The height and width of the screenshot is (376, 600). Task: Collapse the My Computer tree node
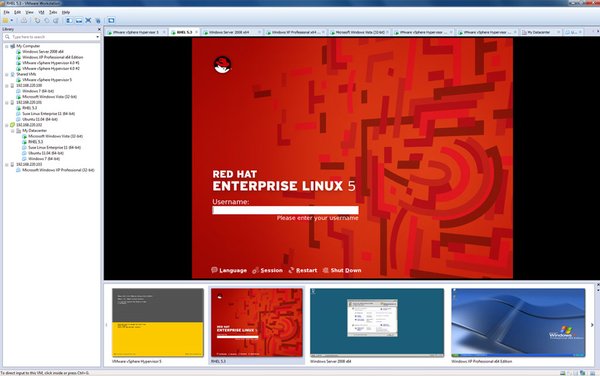[x=7, y=46]
